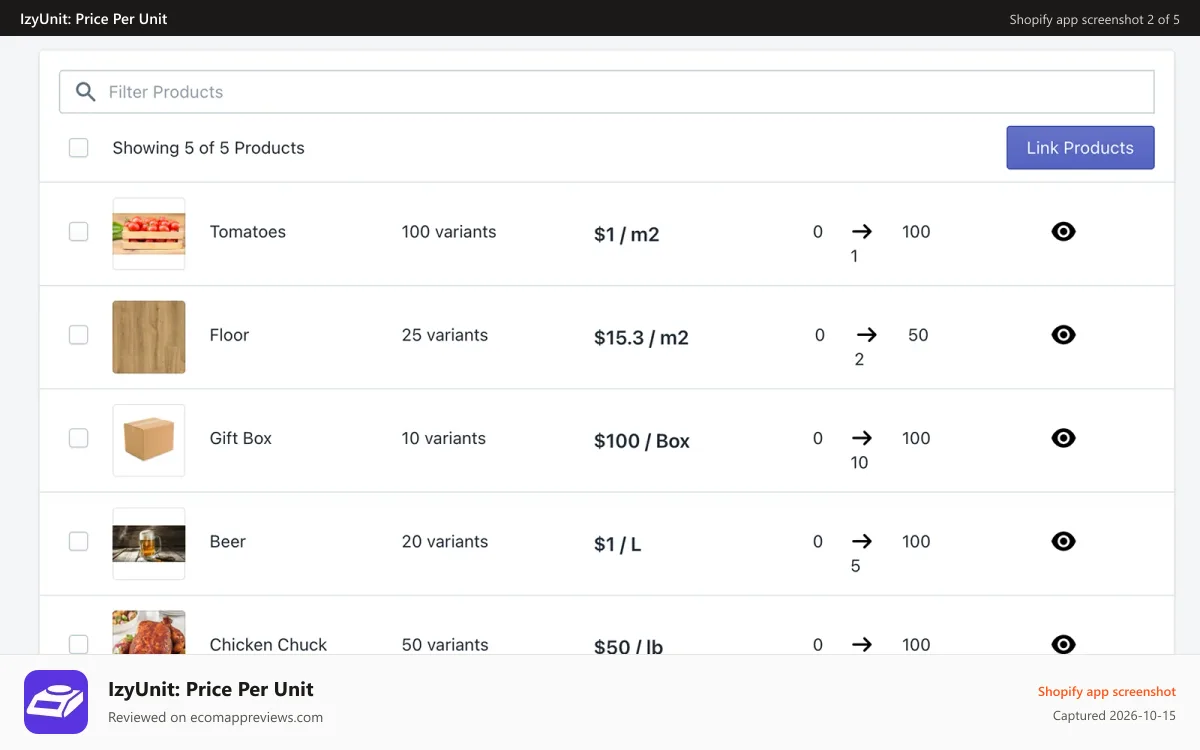The height and width of the screenshot is (750, 1200).
Task: Click step value 2 in Floor row
Action: pos(859,360)
